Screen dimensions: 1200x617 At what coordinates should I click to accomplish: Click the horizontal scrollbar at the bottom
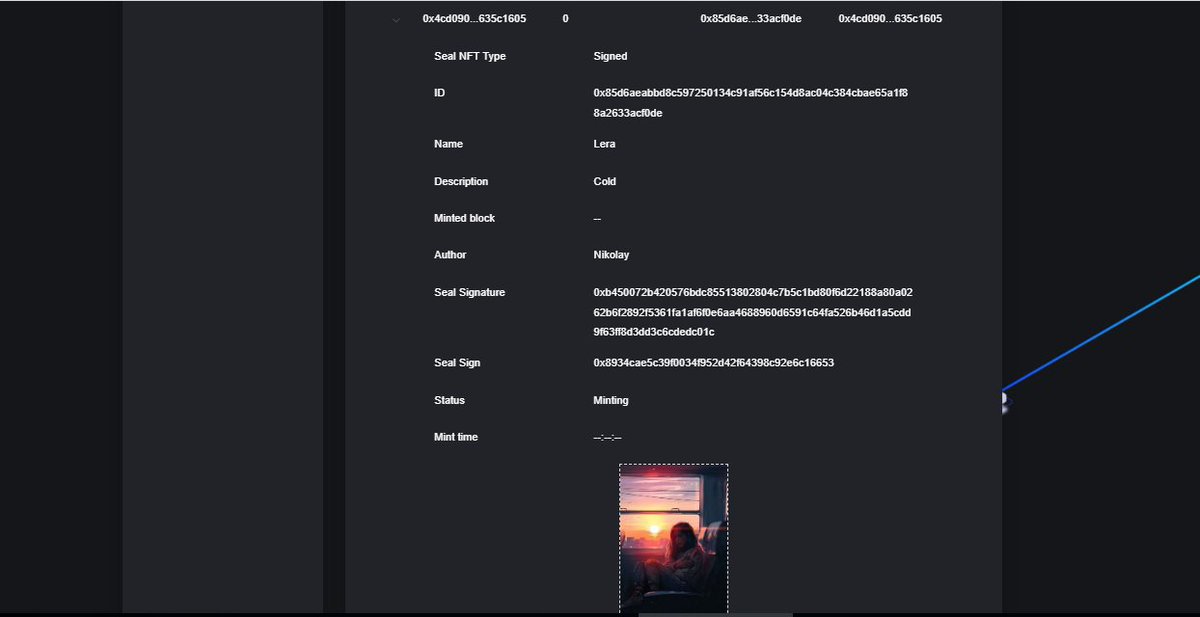(x=715, y=614)
